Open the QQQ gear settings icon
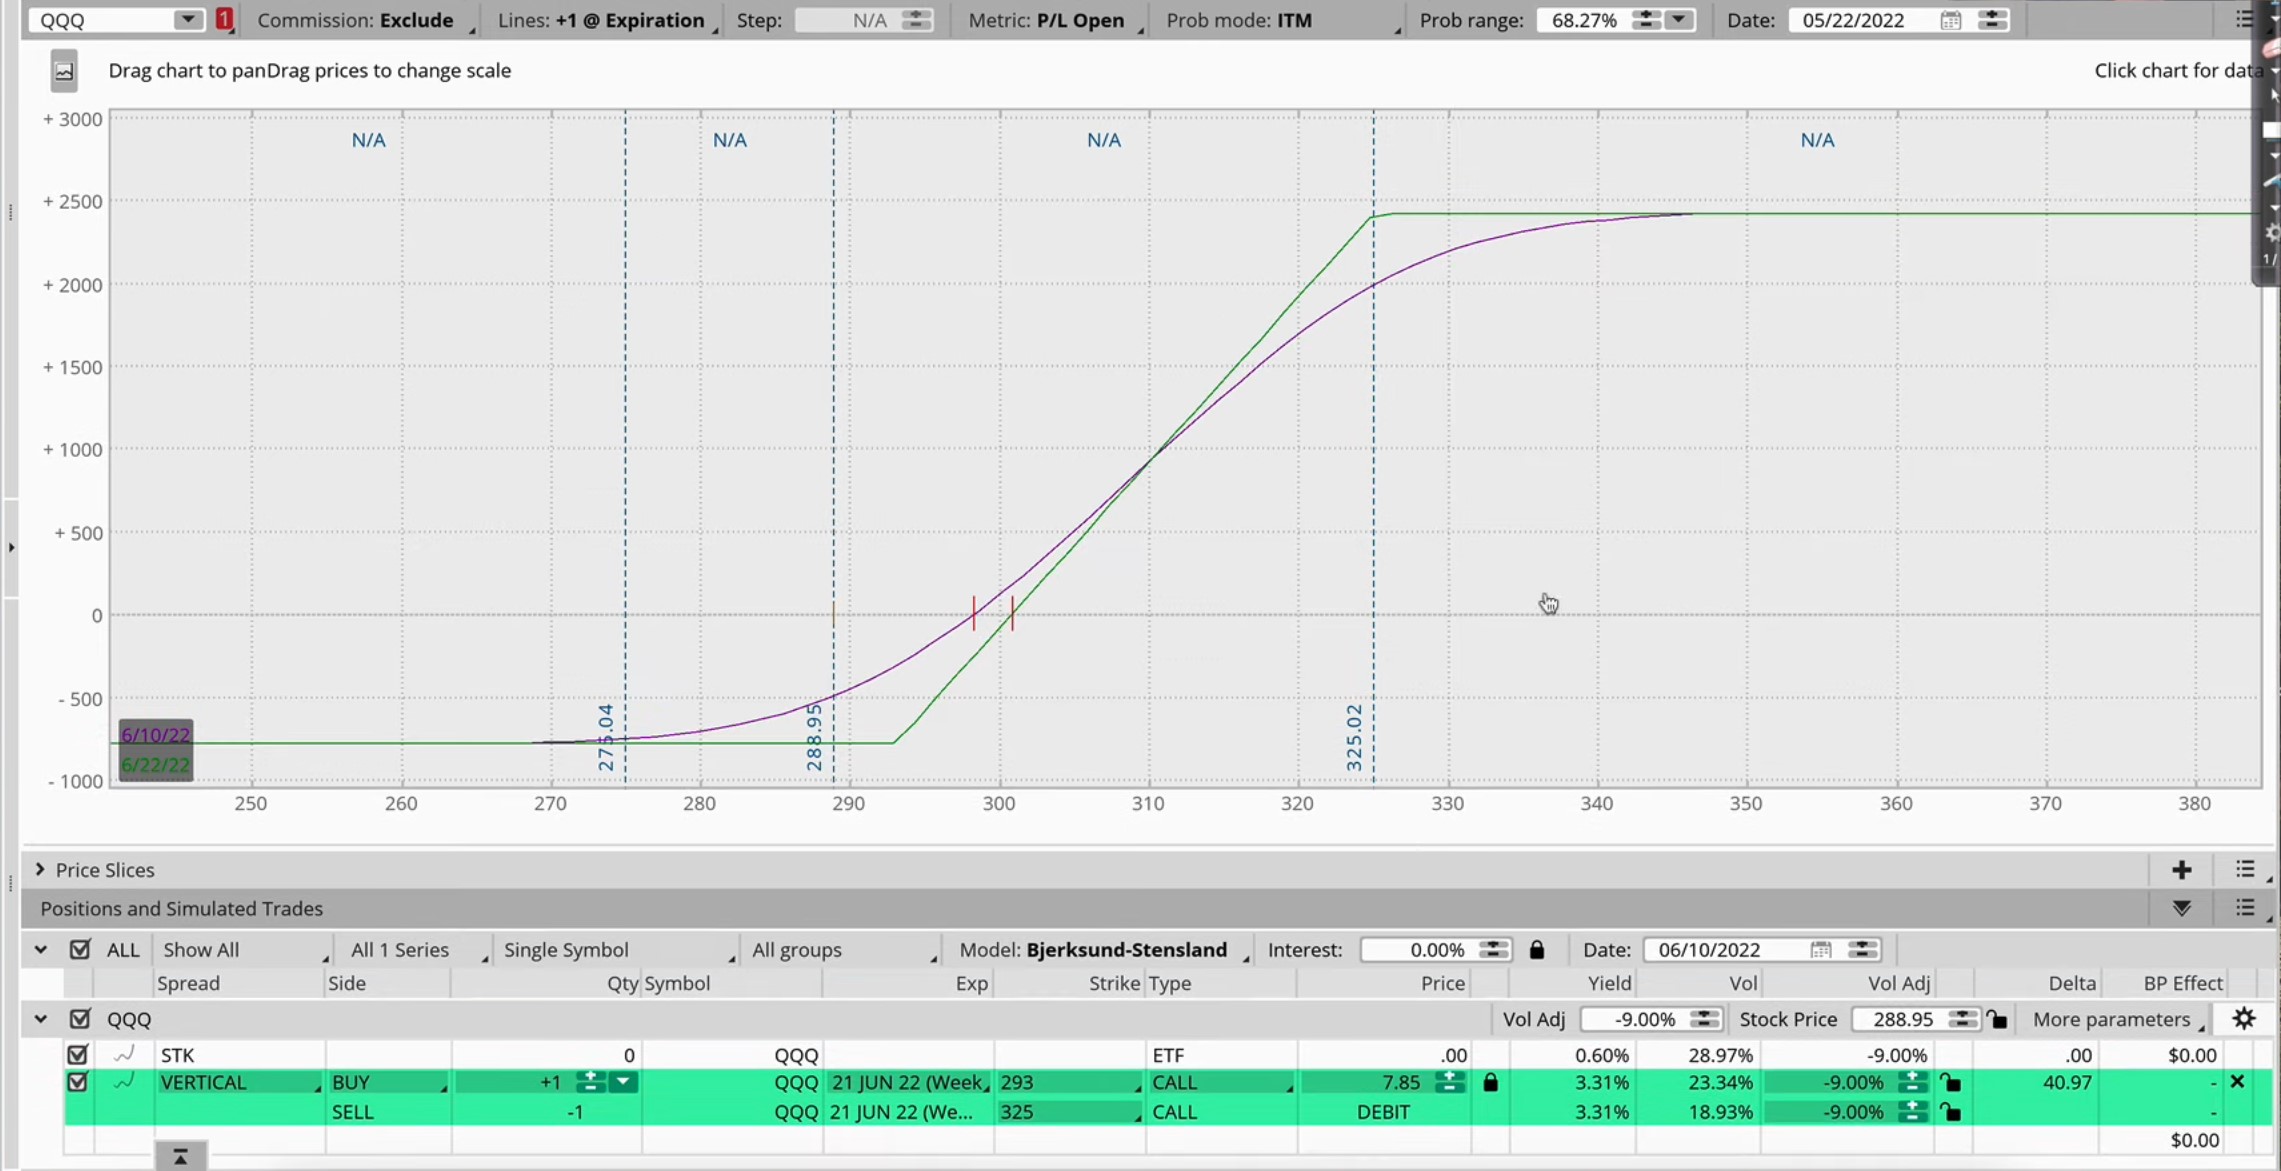Image resolution: width=2281 pixels, height=1171 pixels. [x=2244, y=1019]
